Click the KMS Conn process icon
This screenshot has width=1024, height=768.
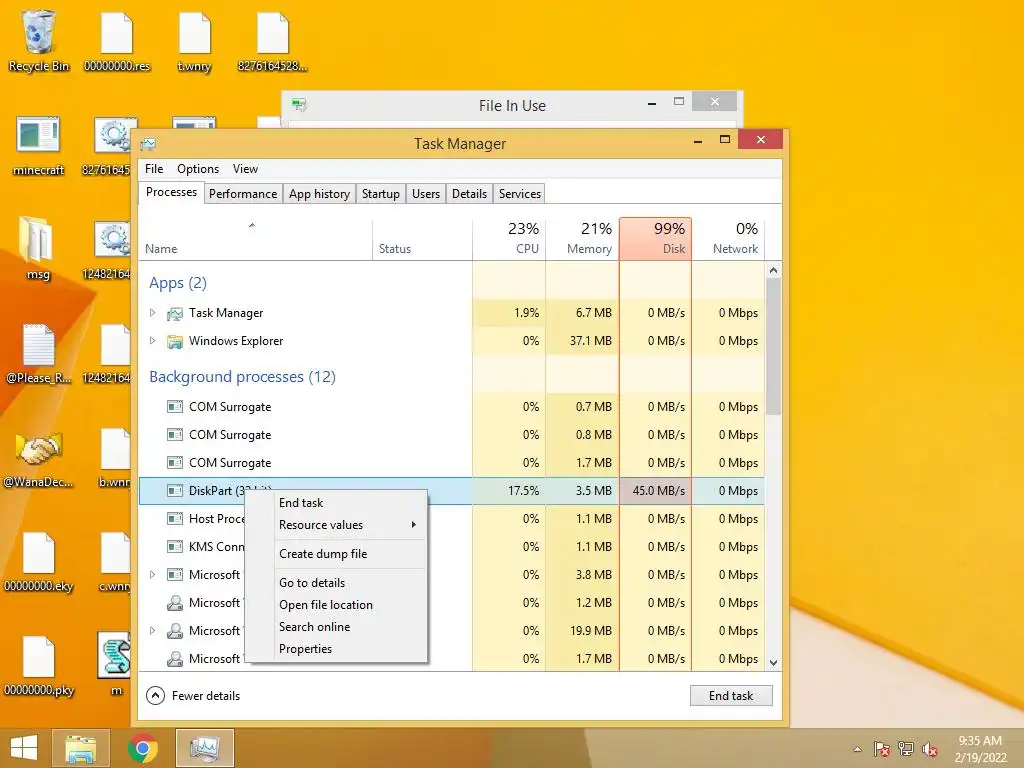174,547
